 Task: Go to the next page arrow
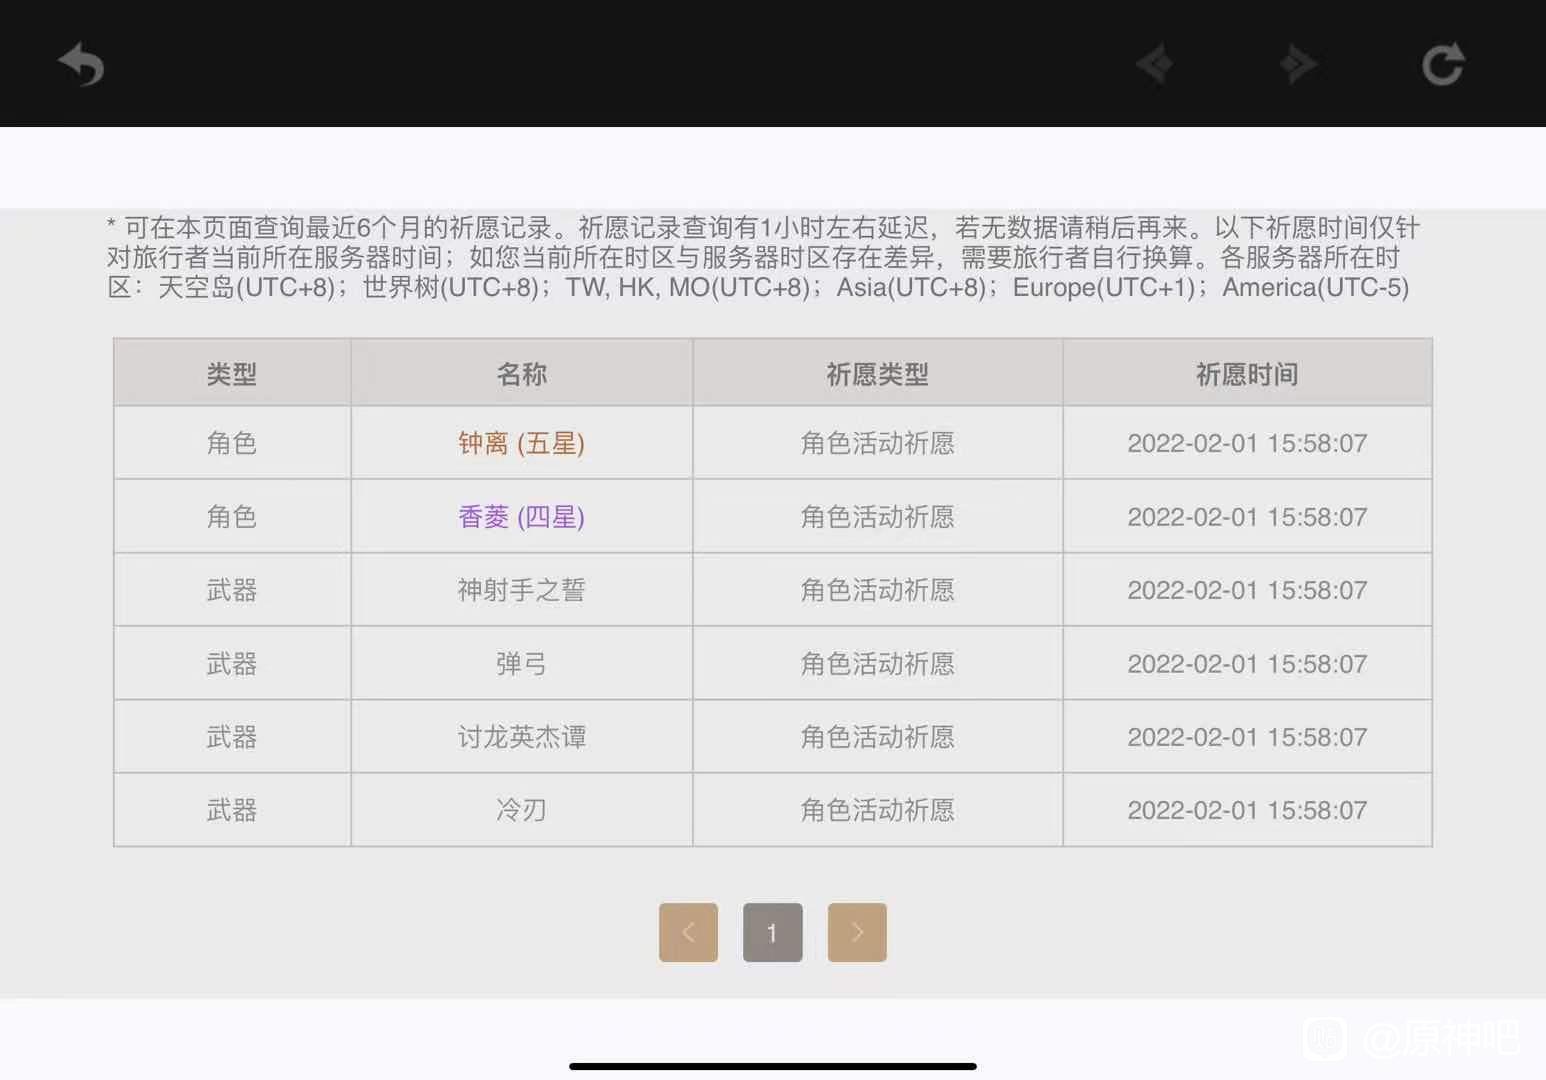click(x=857, y=932)
